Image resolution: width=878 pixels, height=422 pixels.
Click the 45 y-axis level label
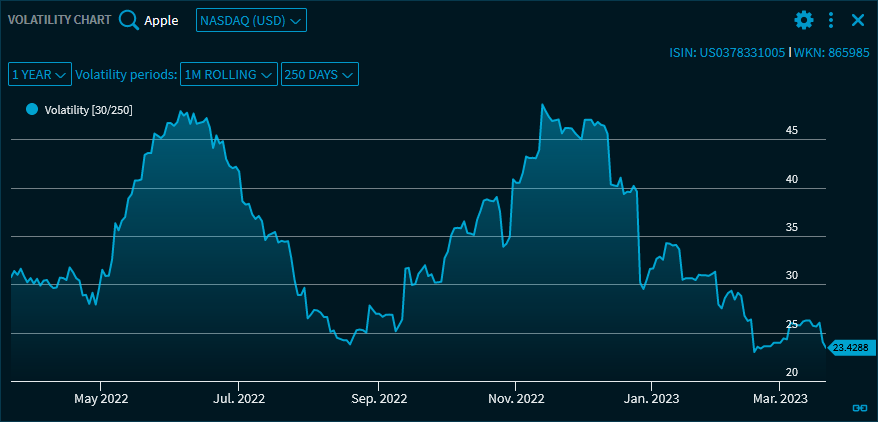[791, 130]
